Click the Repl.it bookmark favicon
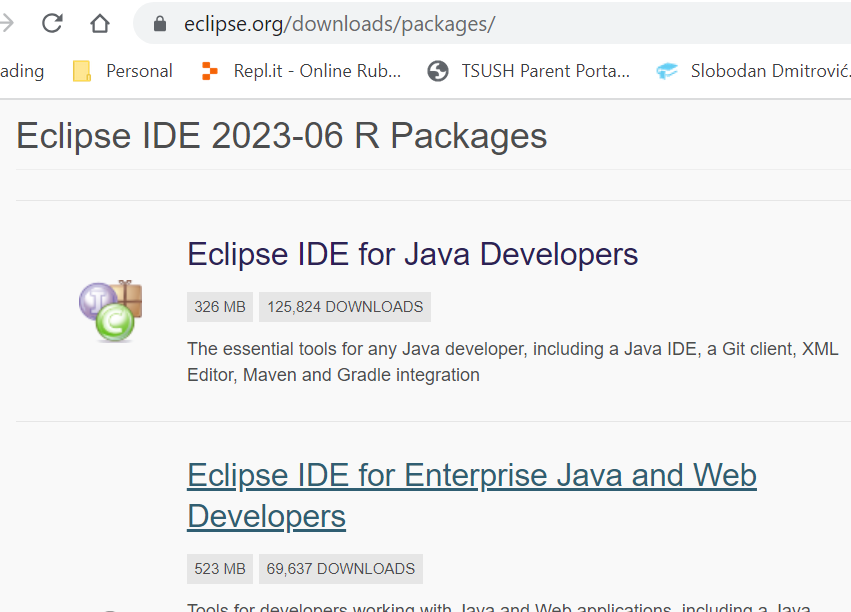The width and height of the screenshot is (851, 612). [x=209, y=71]
